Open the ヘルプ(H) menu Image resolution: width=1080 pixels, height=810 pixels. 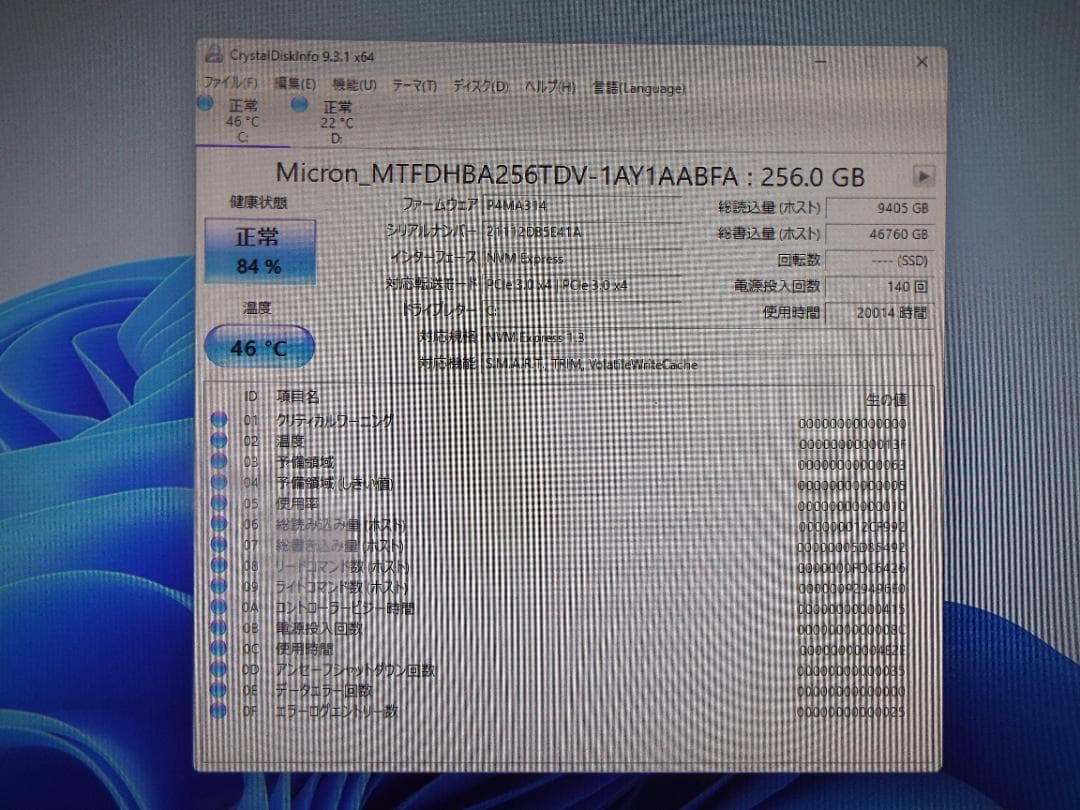pos(550,87)
